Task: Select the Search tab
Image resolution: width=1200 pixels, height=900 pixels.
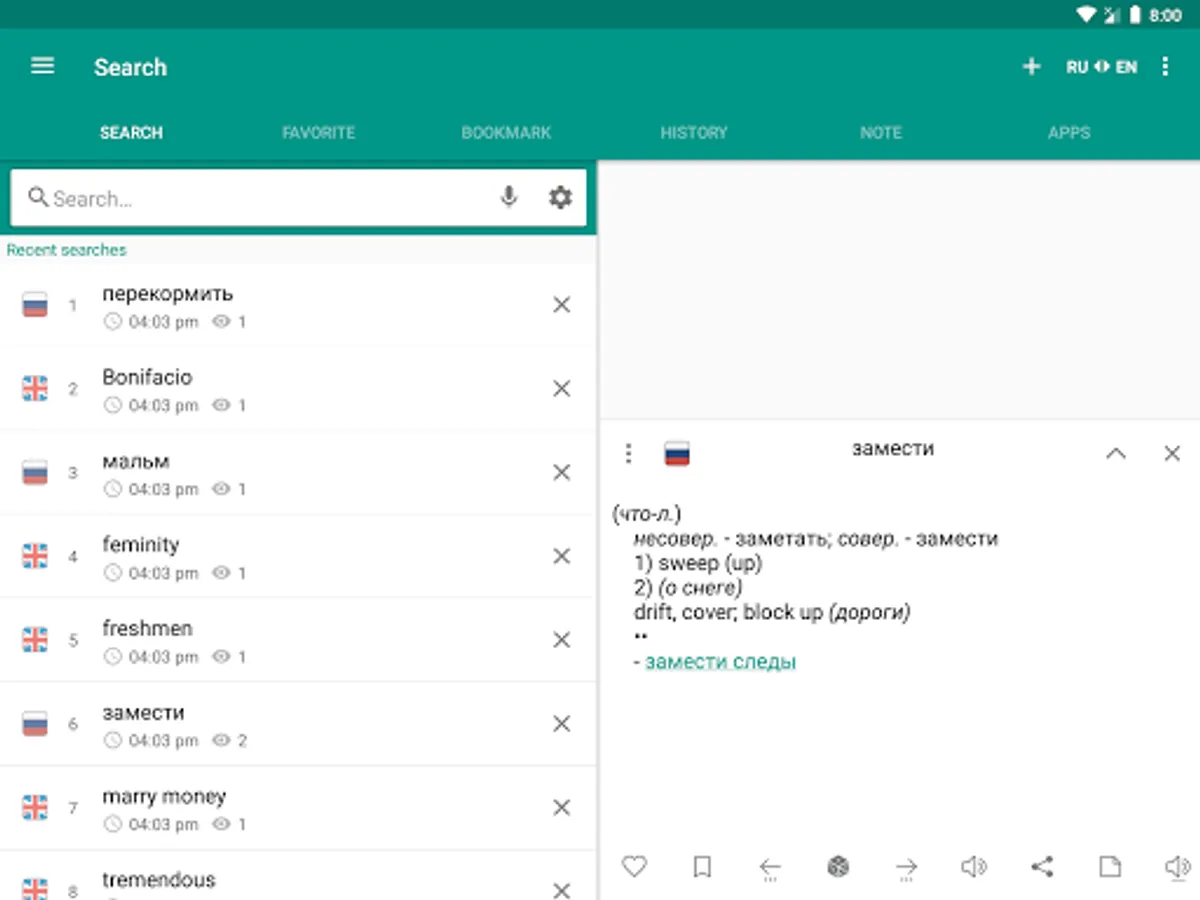Action: 131,132
